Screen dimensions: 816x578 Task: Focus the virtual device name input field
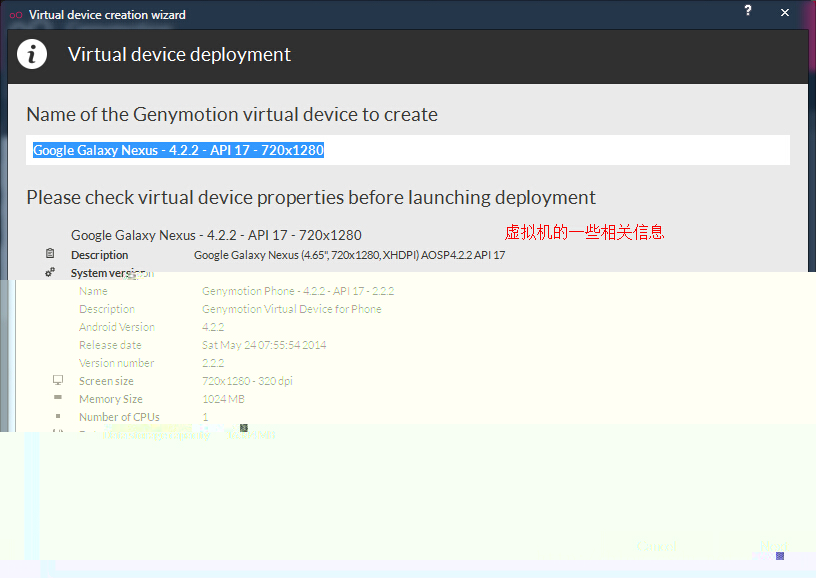click(x=408, y=150)
